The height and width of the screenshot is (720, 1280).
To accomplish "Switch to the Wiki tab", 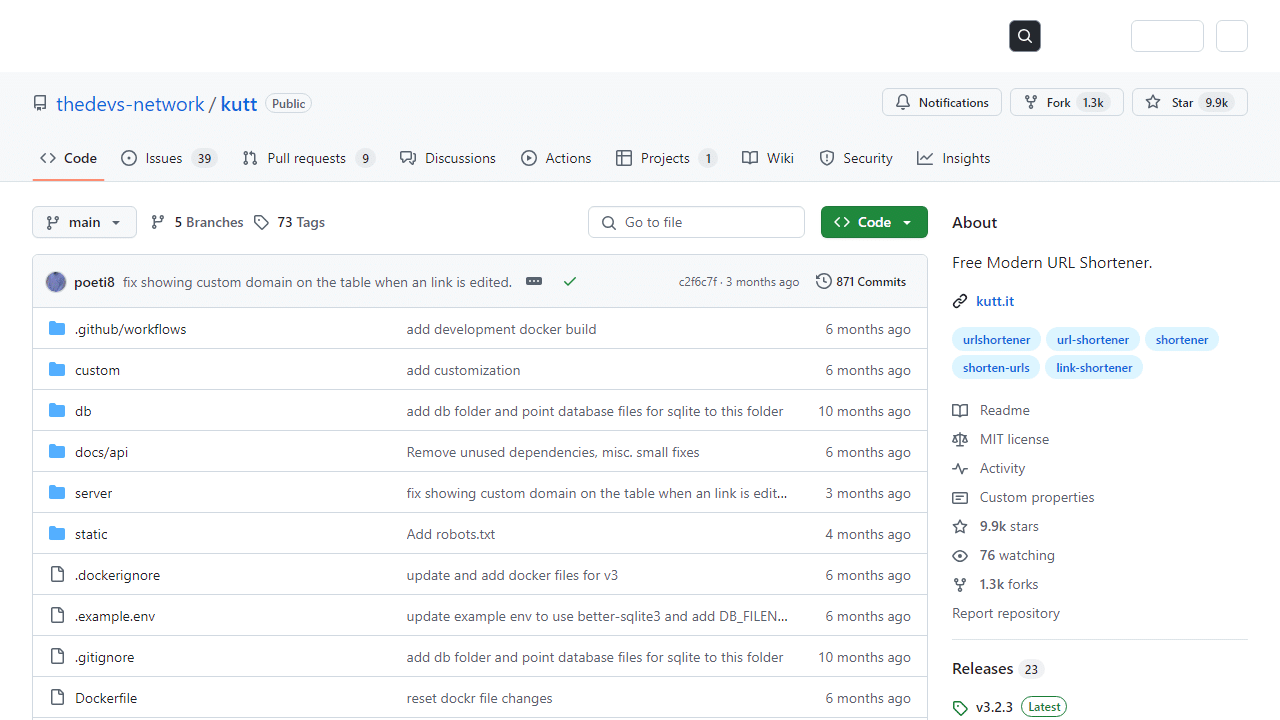I will (768, 158).
